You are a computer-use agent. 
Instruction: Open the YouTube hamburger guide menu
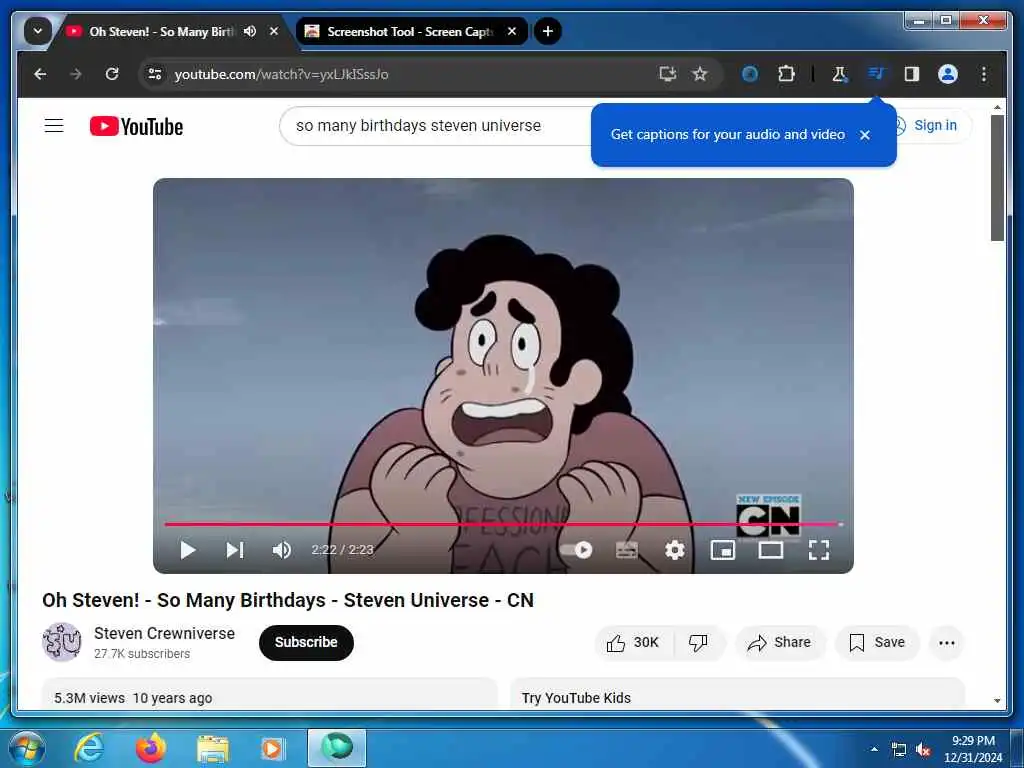pos(54,125)
